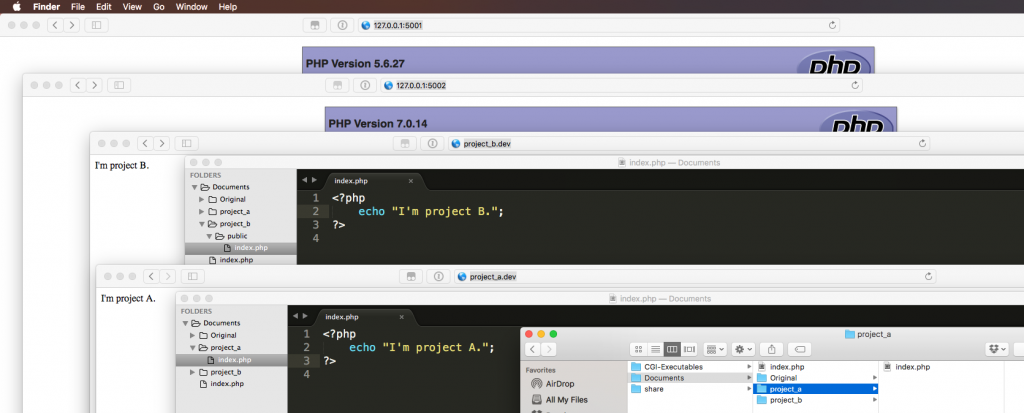Open the Dropbox dropdown in Finder toolbar

995,349
